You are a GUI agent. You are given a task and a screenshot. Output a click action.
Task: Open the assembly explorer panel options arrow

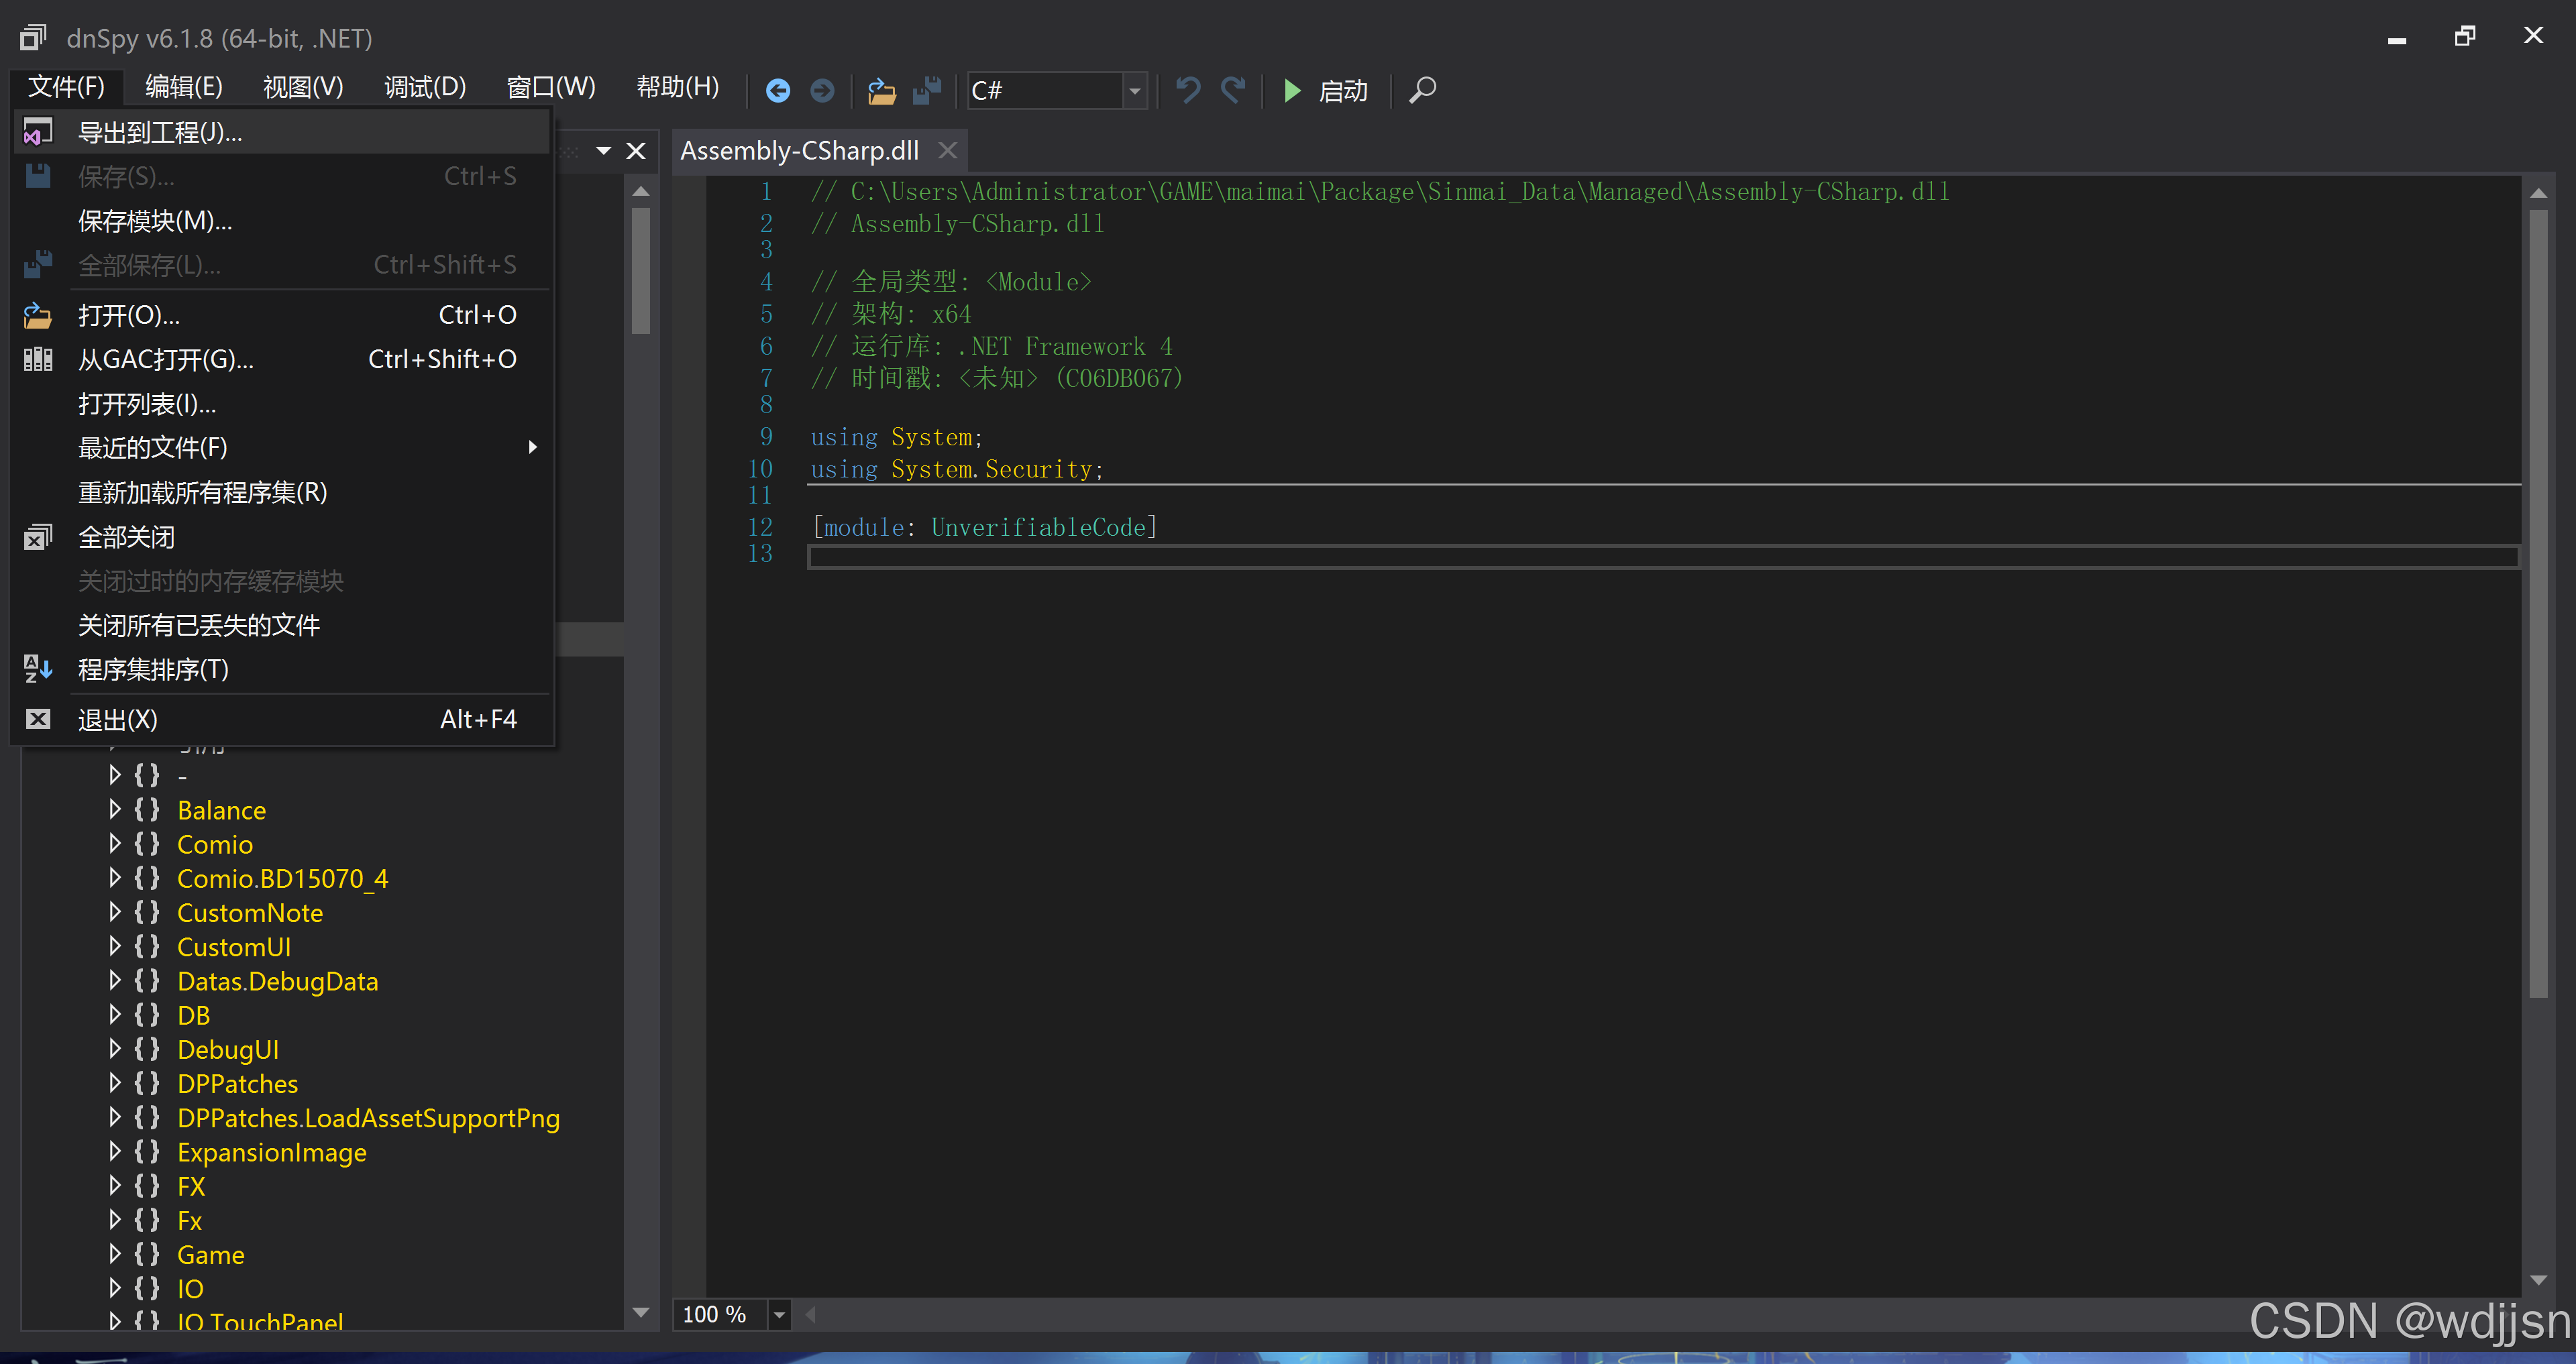coord(603,151)
